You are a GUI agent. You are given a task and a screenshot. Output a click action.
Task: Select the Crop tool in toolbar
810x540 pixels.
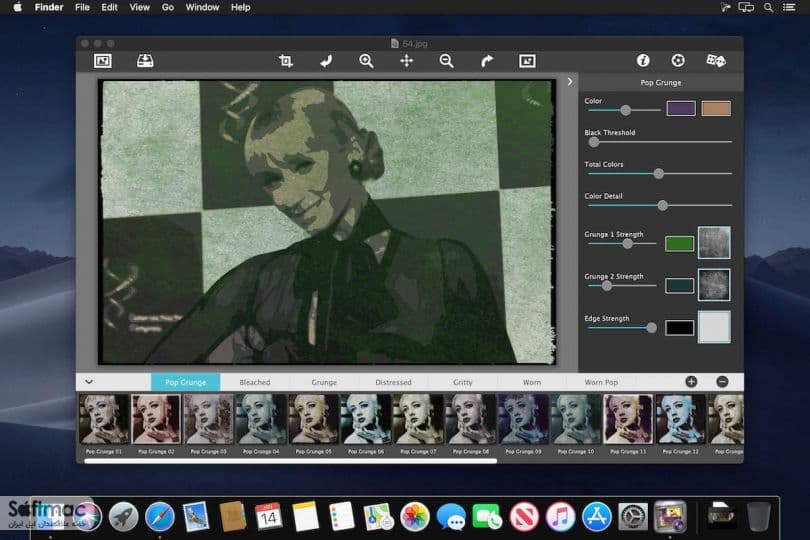[286, 61]
